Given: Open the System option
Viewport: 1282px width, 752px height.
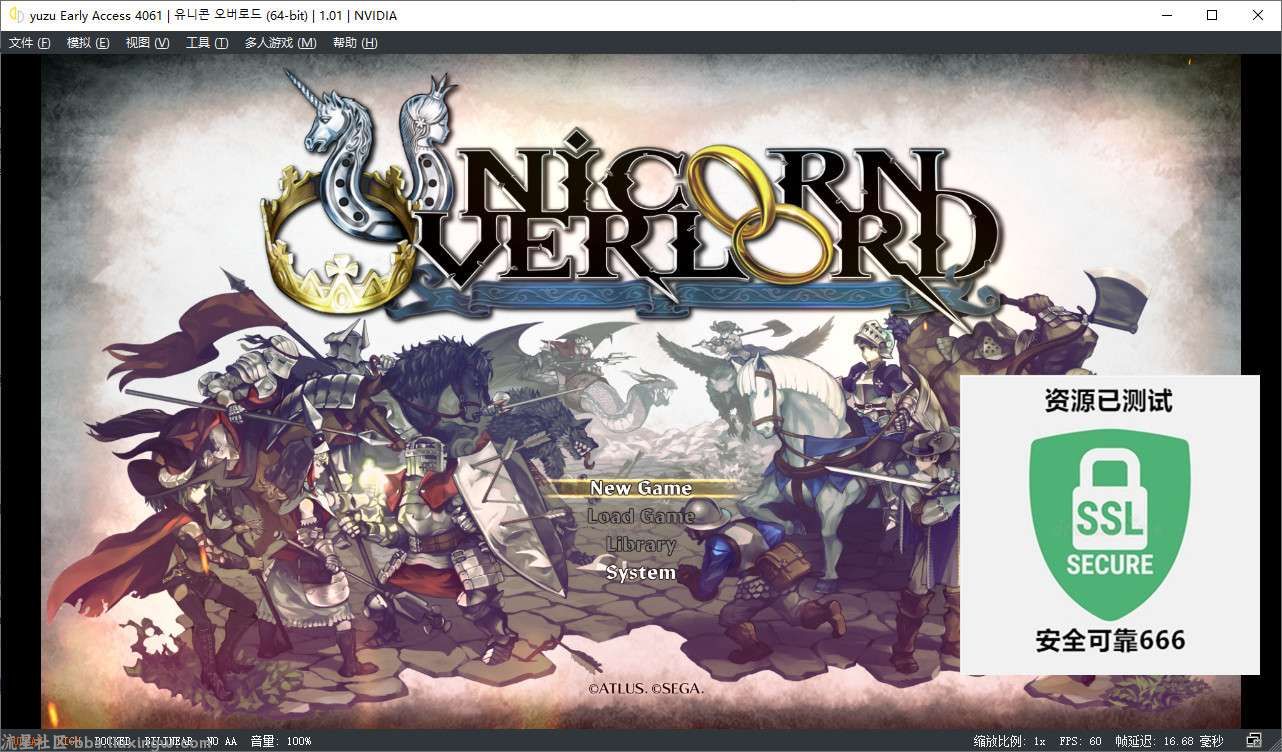Looking at the screenshot, I should point(641,573).
